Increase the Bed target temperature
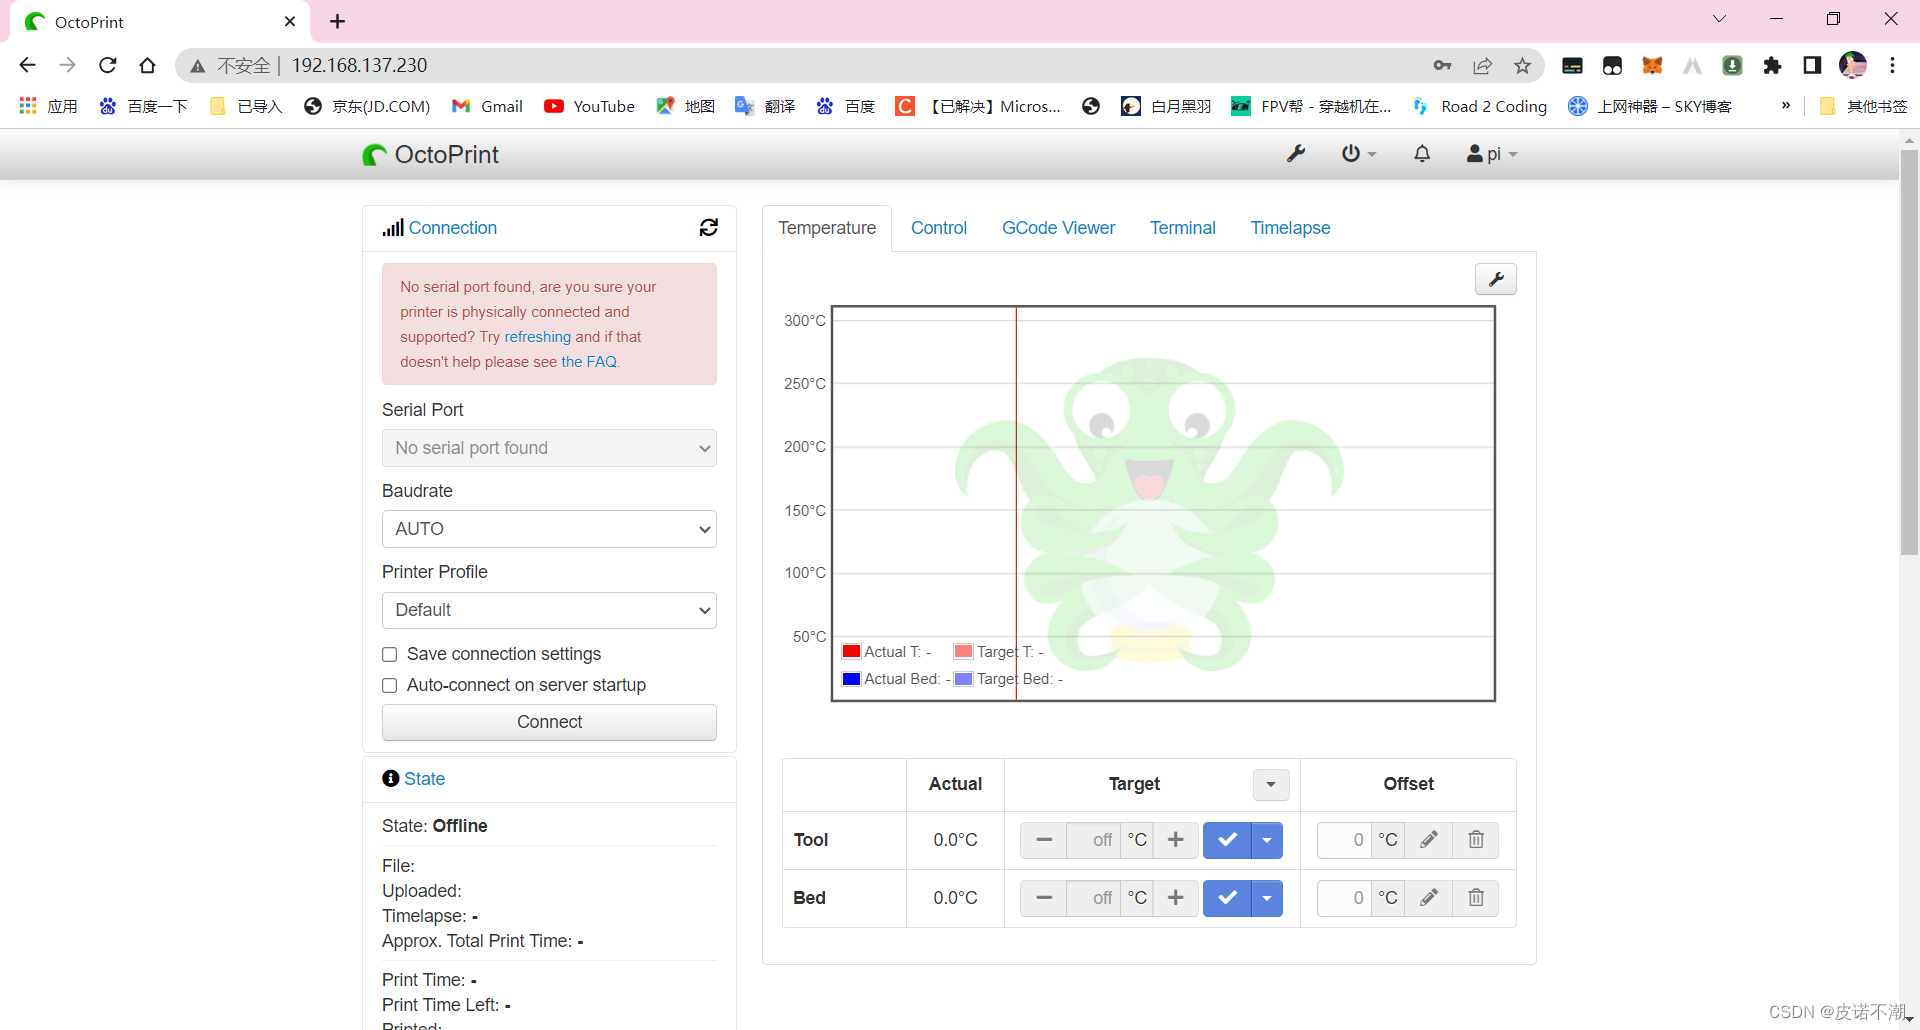 pyautogui.click(x=1175, y=898)
